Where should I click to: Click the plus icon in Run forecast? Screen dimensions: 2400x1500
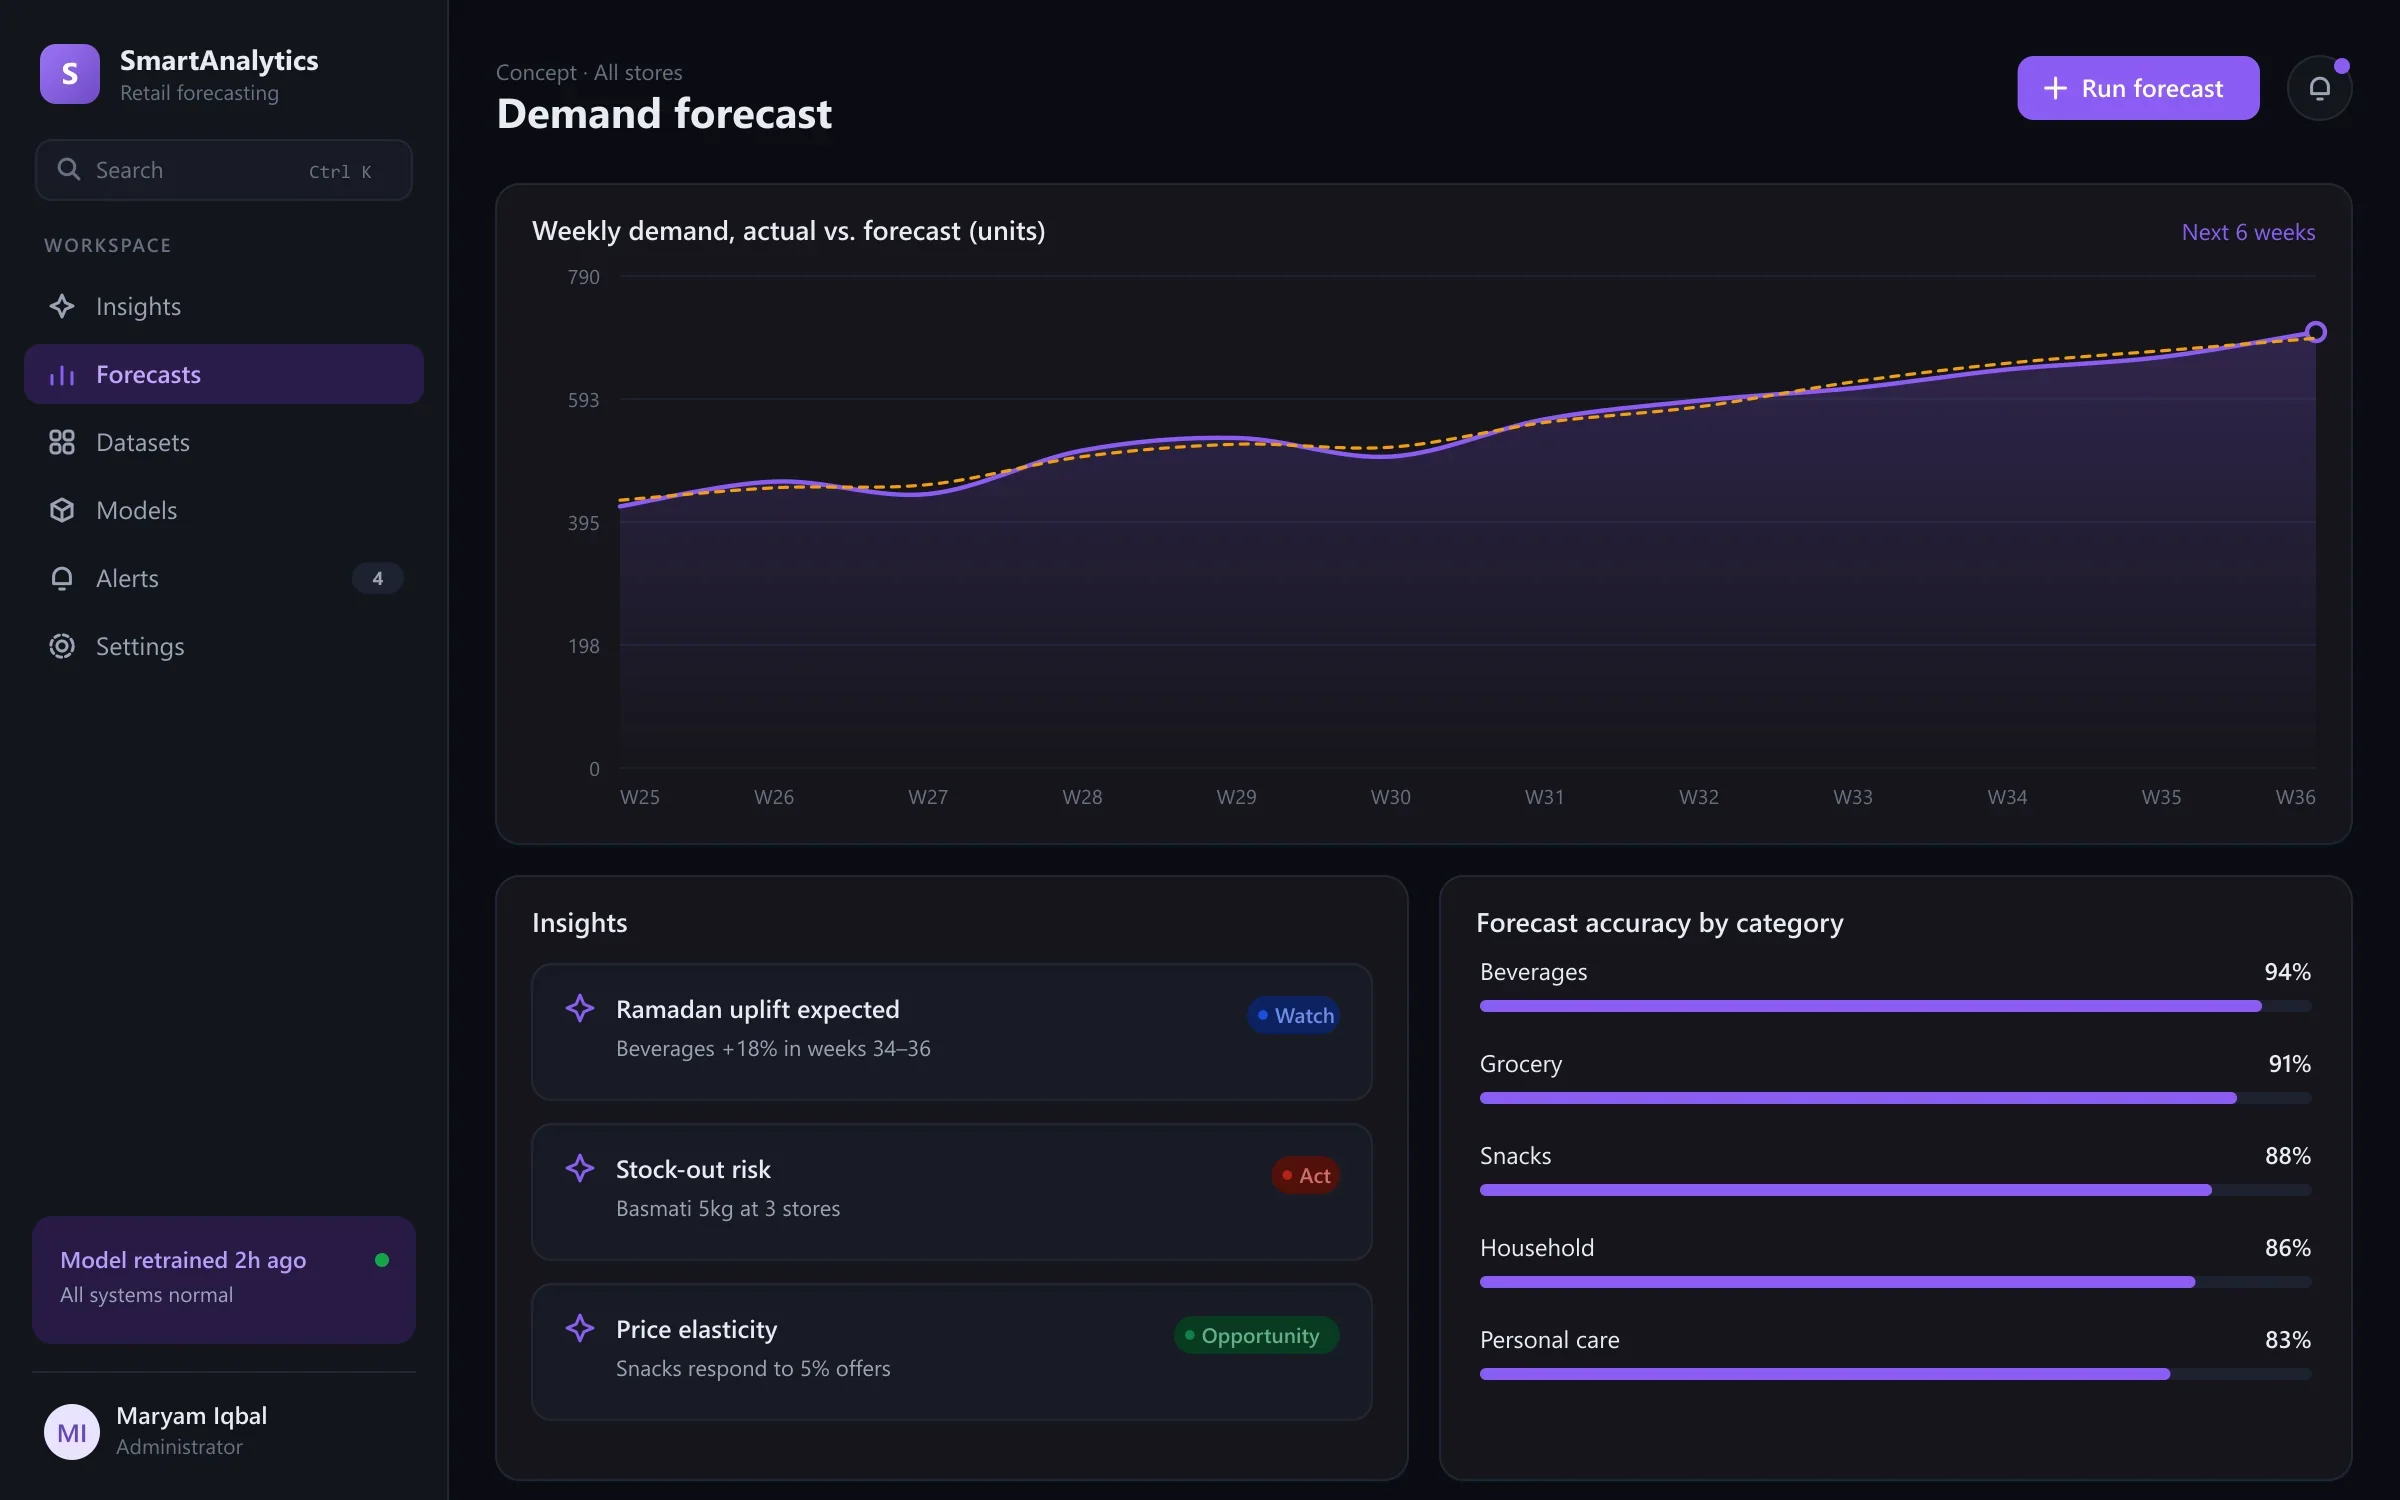tap(2055, 88)
